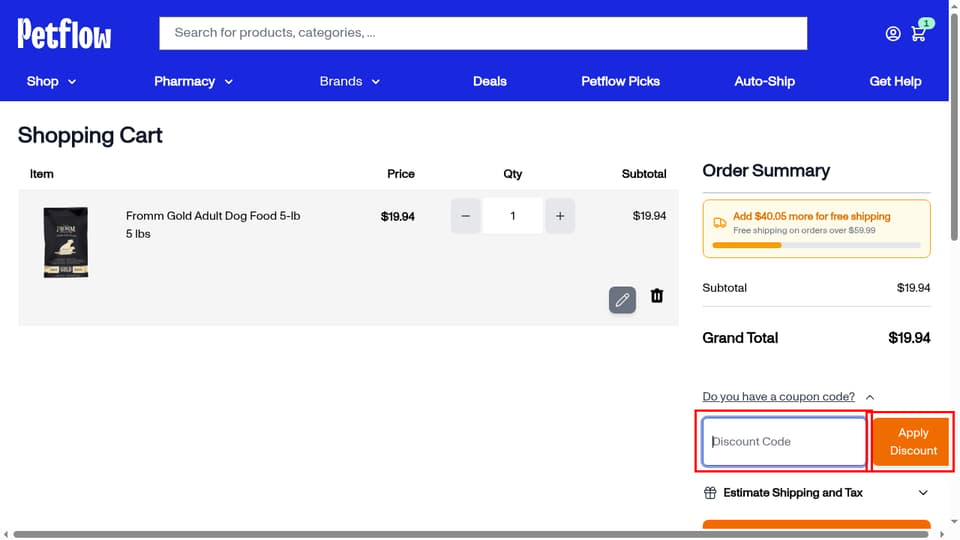
Task: Expand the Shop menu
Action: tap(51, 81)
